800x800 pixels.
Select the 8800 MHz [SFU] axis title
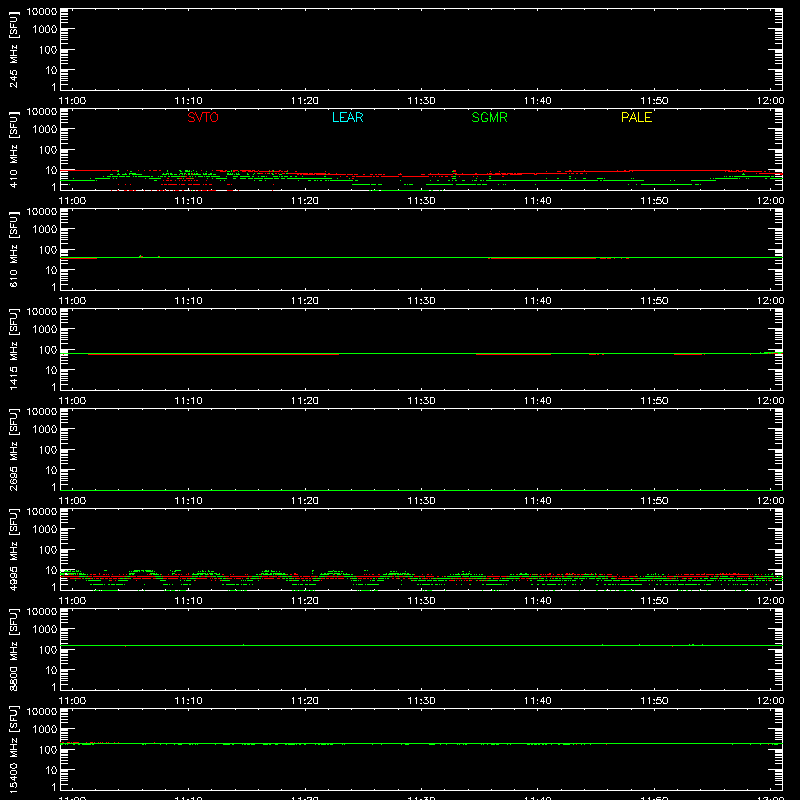pos(13,650)
